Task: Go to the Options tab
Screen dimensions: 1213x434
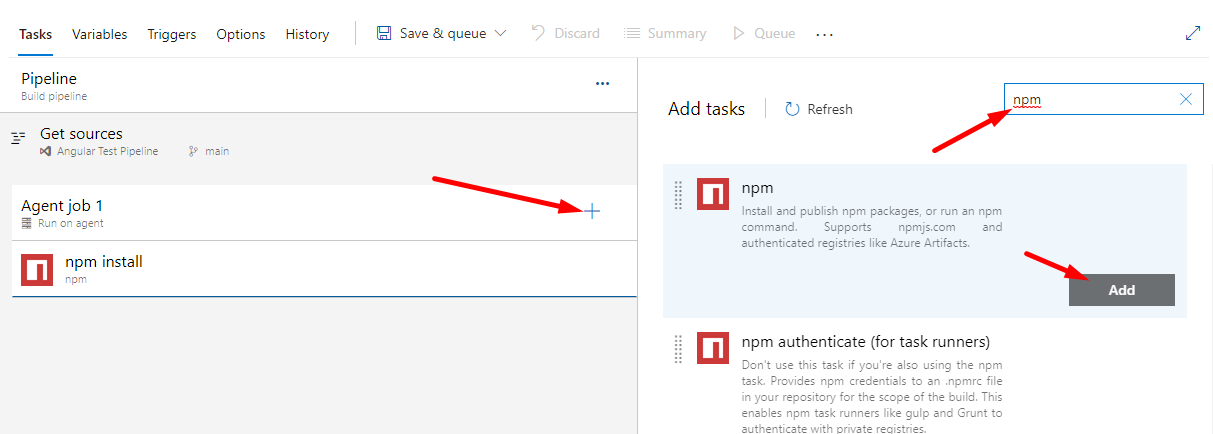Action: [x=241, y=34]
